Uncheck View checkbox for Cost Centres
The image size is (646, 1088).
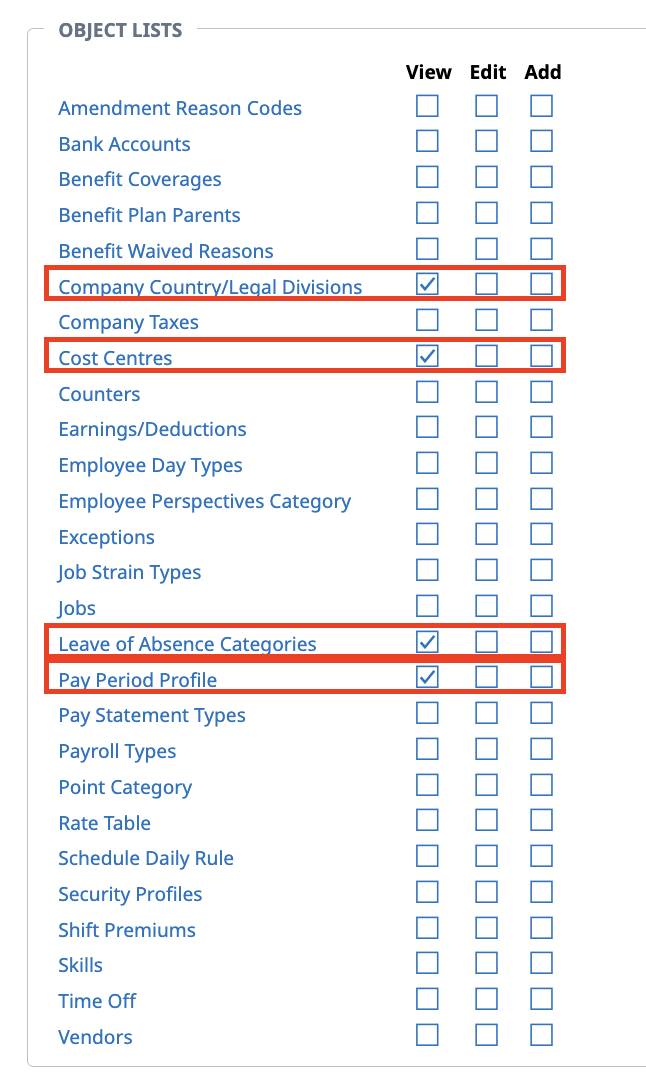click(427, 355)
